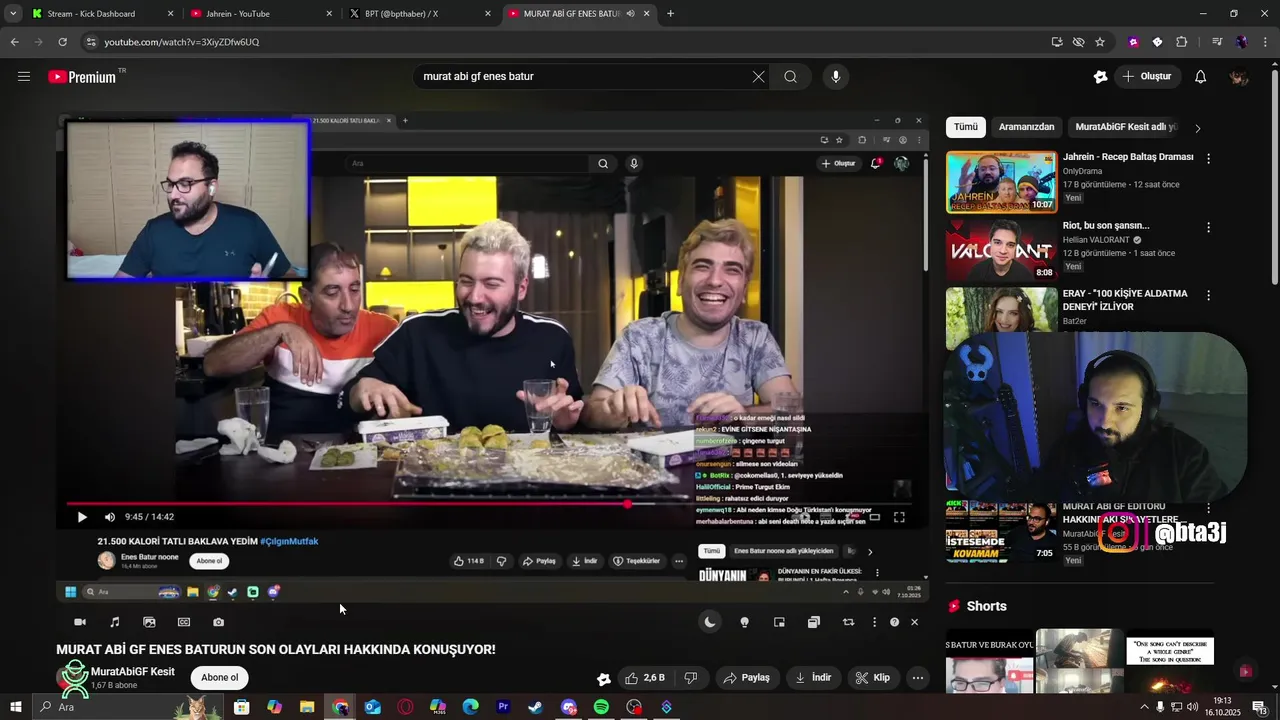Screen dimensions: 1280x720
Task: Close the extension bar with X
Action: tap(914, 622)
